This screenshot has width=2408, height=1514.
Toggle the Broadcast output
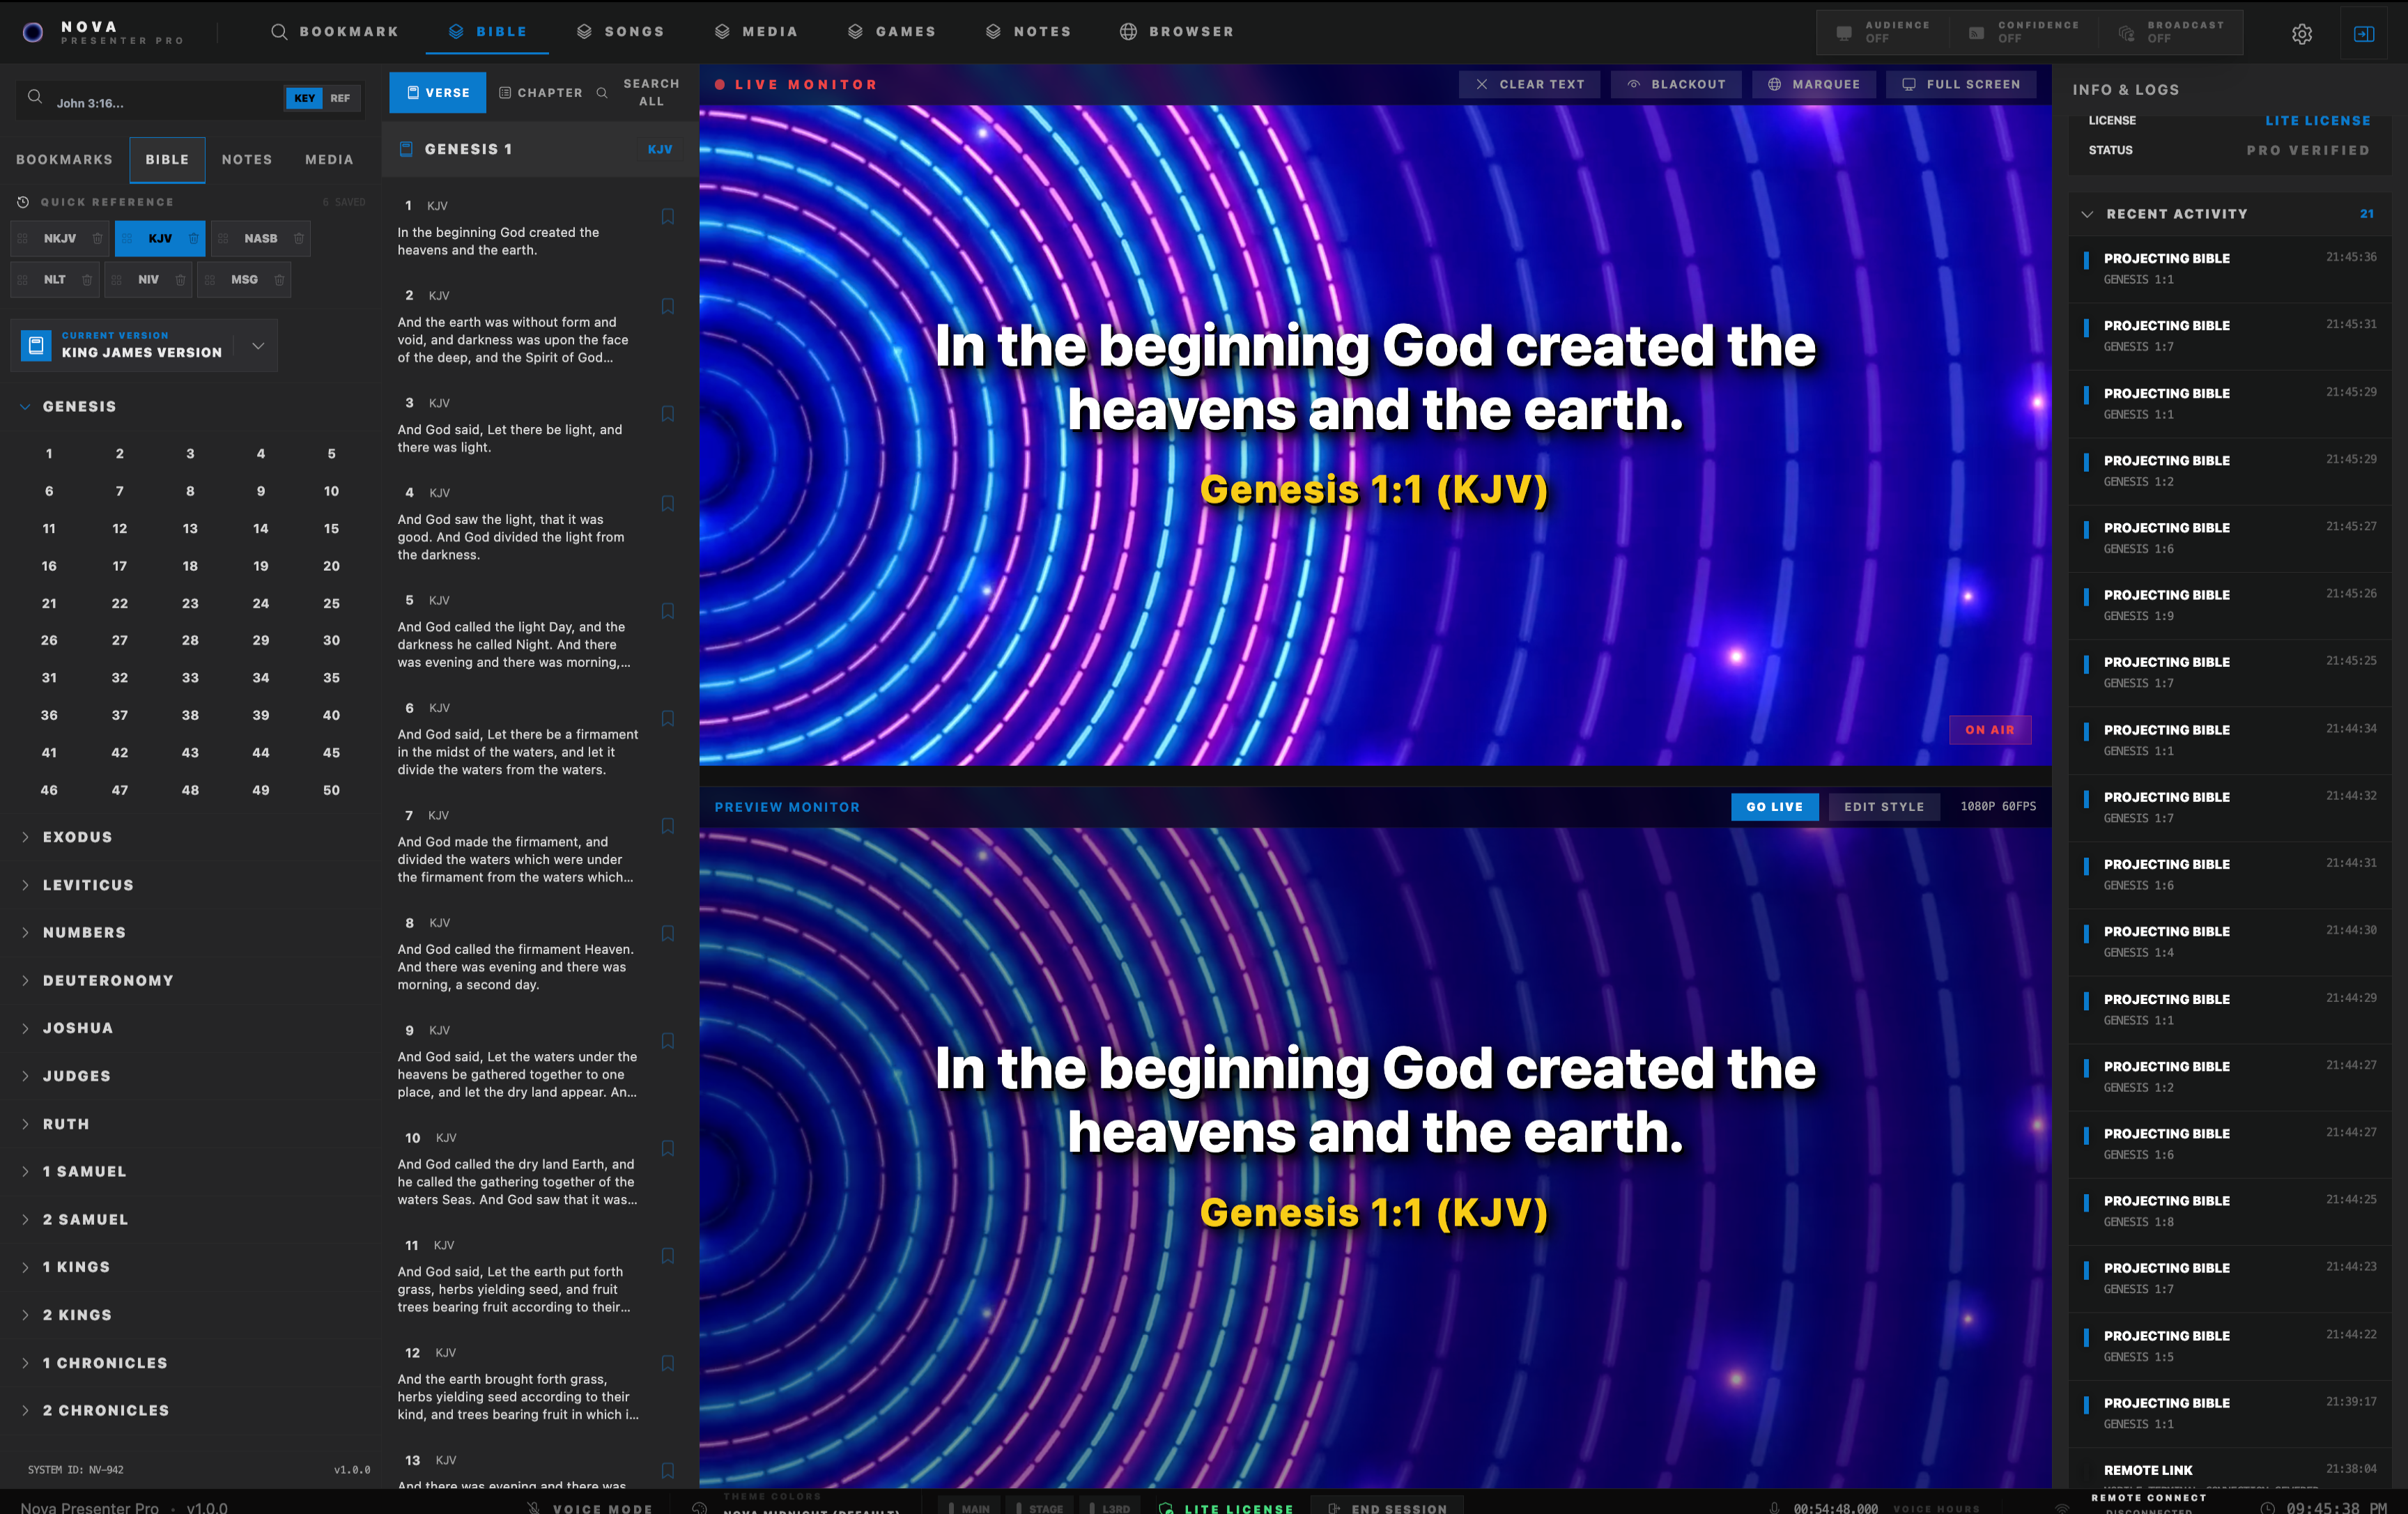(x=2171, y=32)
